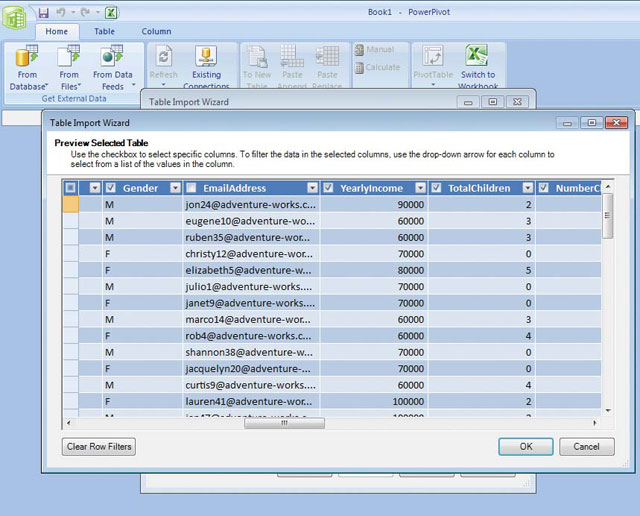The height and width of the screenshot is (516, 640).
Task: Click email cell christy12@adventure-wor...
Action: point(251,254)
